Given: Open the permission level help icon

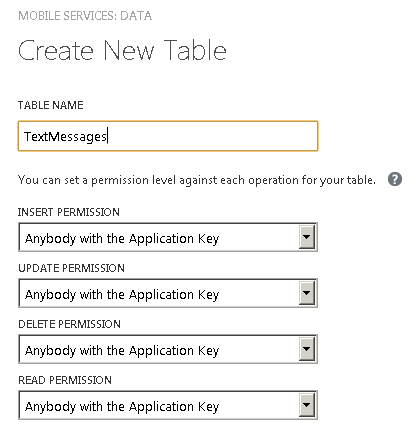Looking at the screenshot, I should click(395, 179).
